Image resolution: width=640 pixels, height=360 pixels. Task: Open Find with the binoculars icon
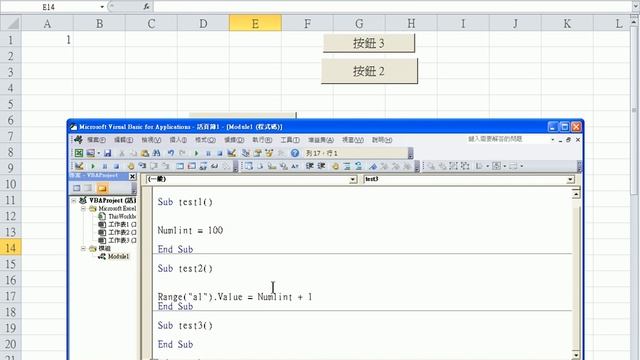click(x=156, y=153)
